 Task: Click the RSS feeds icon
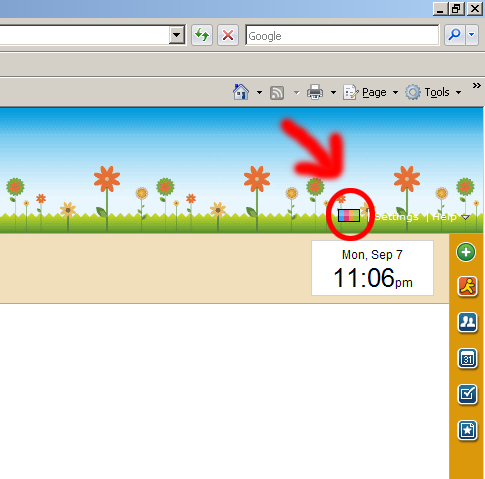click(x=277, y=93)
